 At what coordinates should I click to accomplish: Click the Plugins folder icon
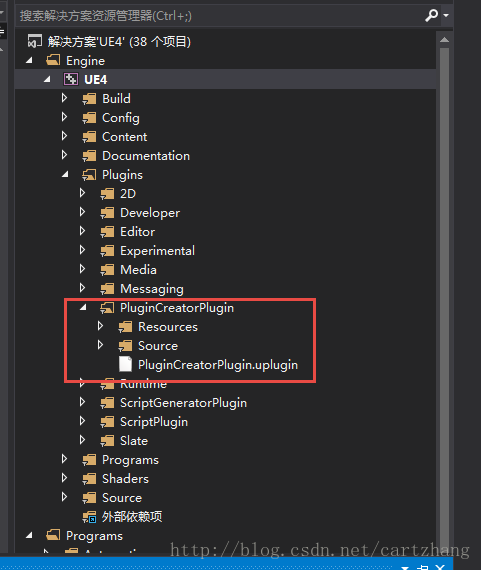pos(89,174)
